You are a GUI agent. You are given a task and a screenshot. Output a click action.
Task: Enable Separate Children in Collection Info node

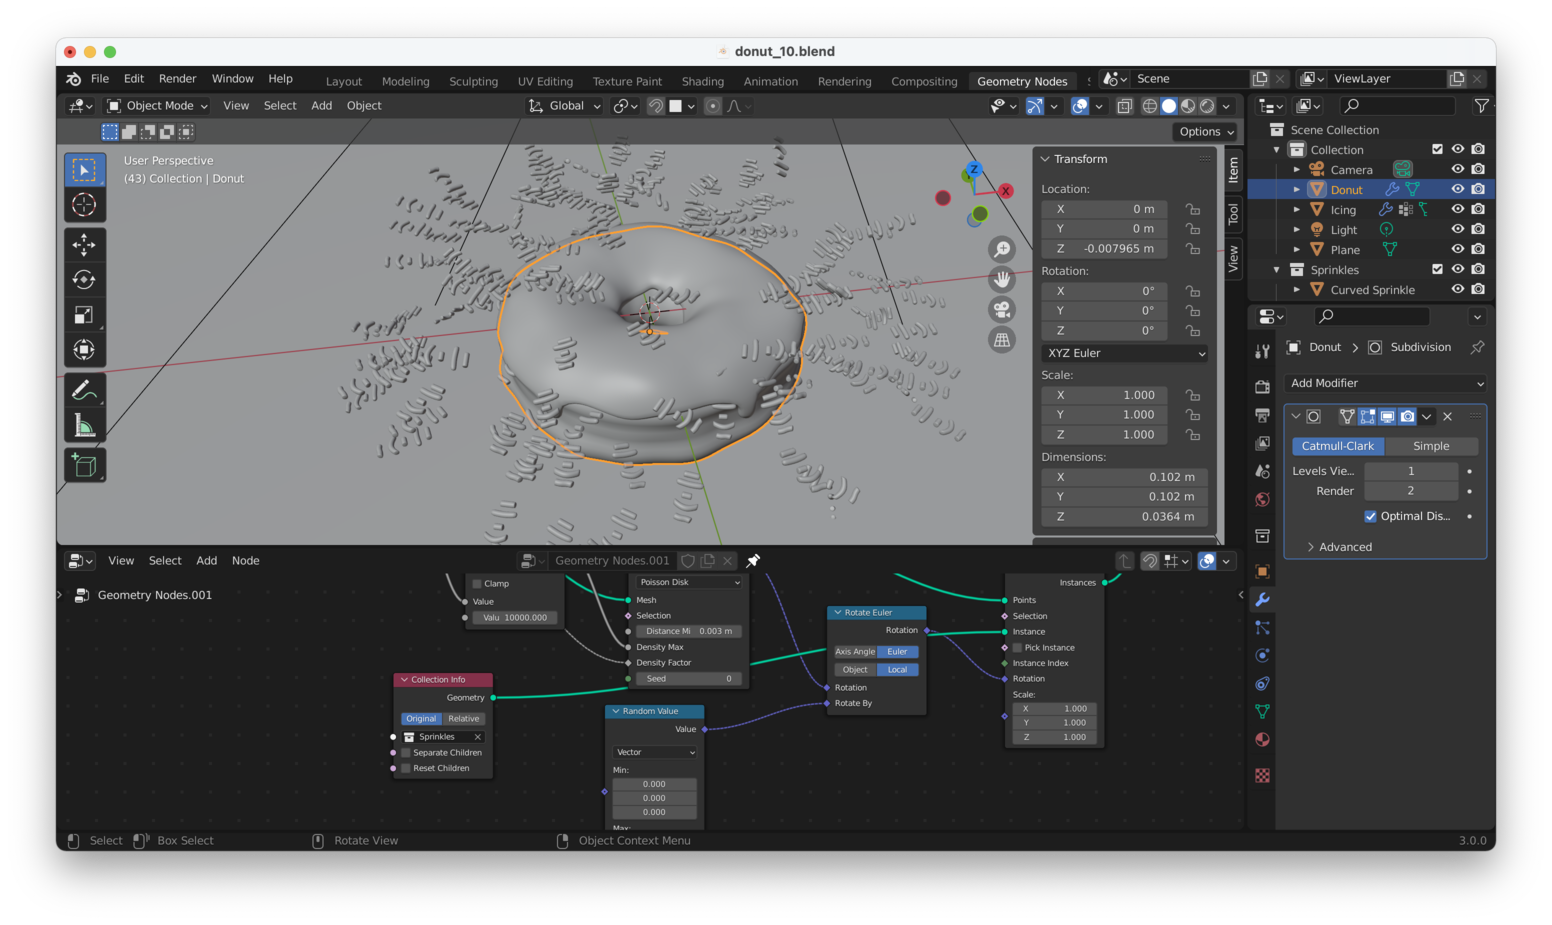click(406, 753)
